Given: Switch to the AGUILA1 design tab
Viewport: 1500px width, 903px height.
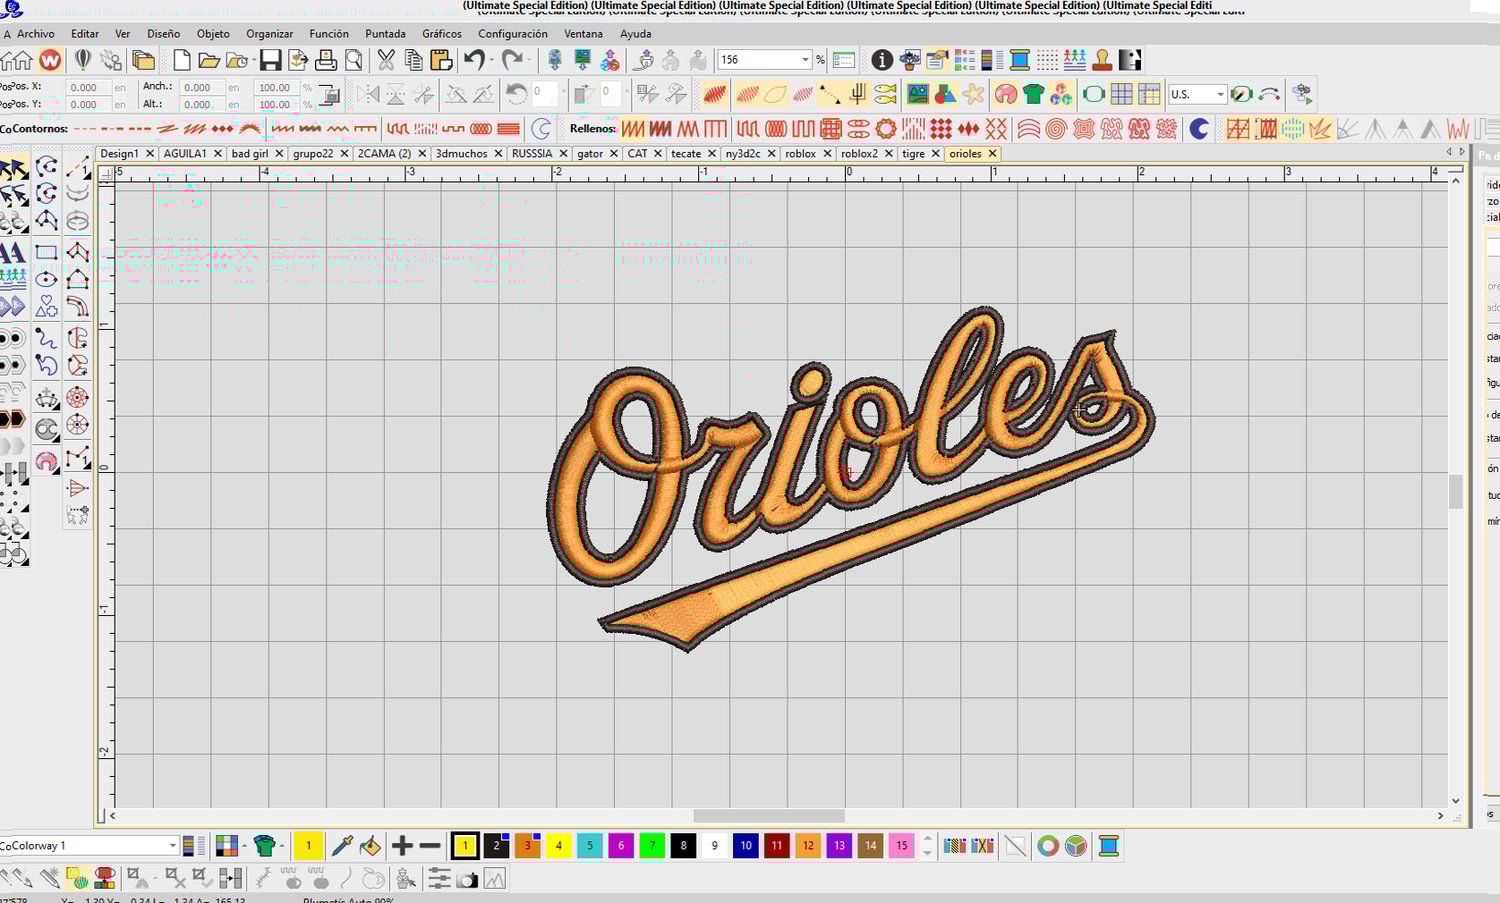Looking at the screenshot, I should point(185,154).
